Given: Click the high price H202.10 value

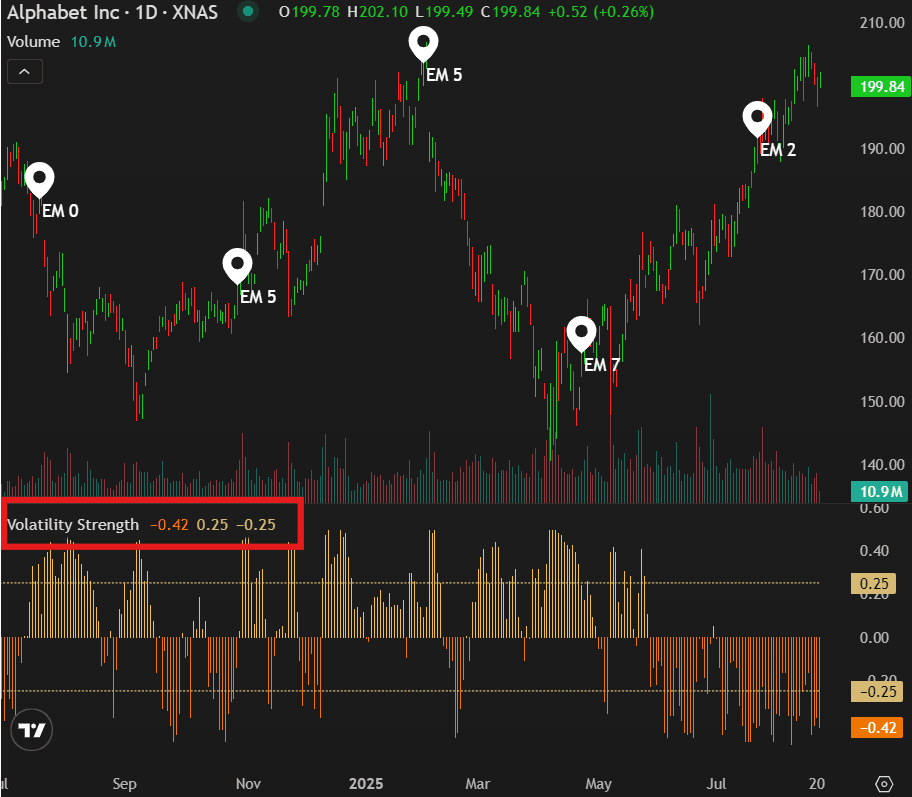Looking at the screenshot, I should click(377, 12).
